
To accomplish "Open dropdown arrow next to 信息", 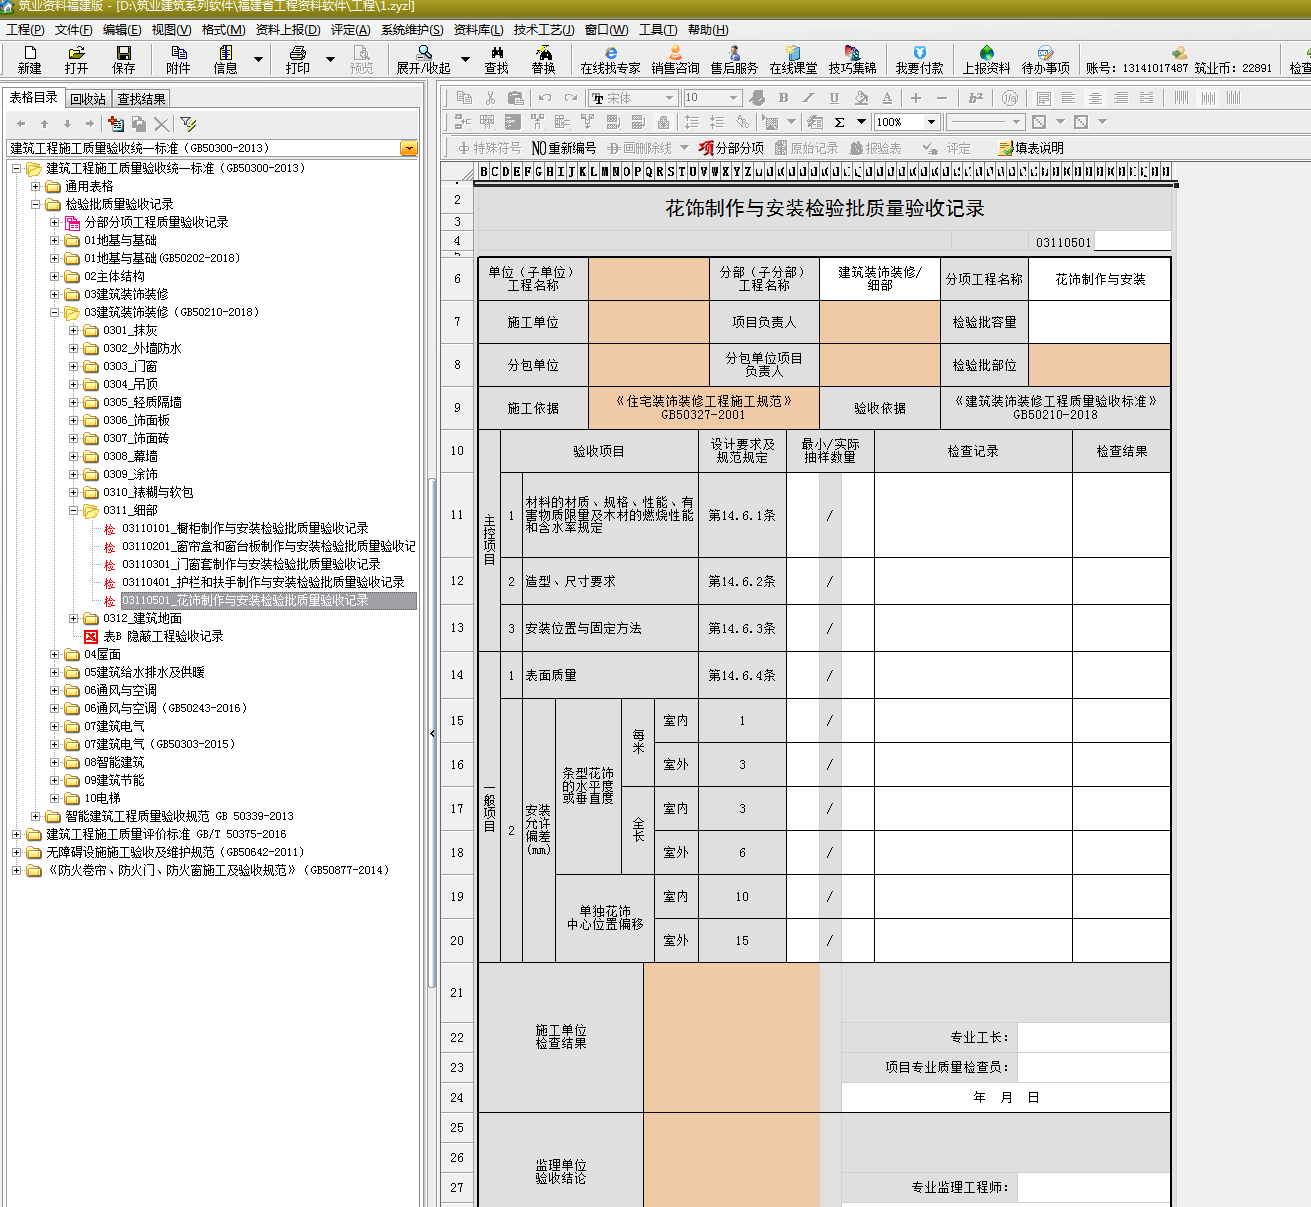I will coord(258,60).
